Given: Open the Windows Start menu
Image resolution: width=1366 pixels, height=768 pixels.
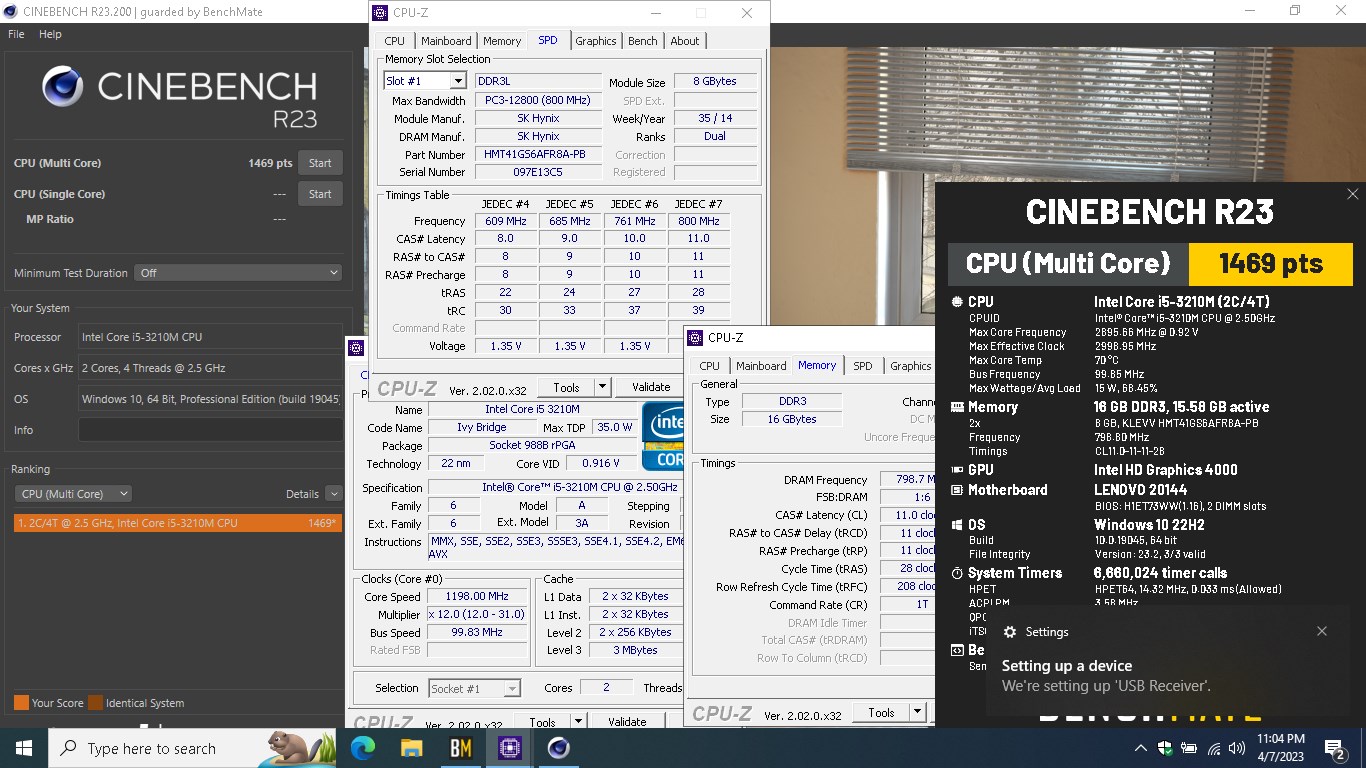Looking at the screenshot, I should click(24, 748).
